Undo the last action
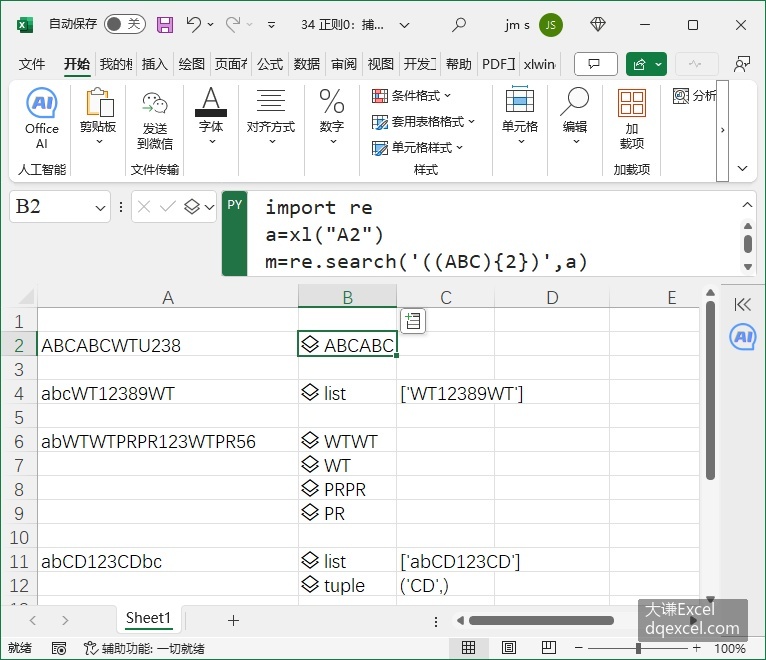The width and height of the screenshot is (766, 660). click(x=194, y=24)
